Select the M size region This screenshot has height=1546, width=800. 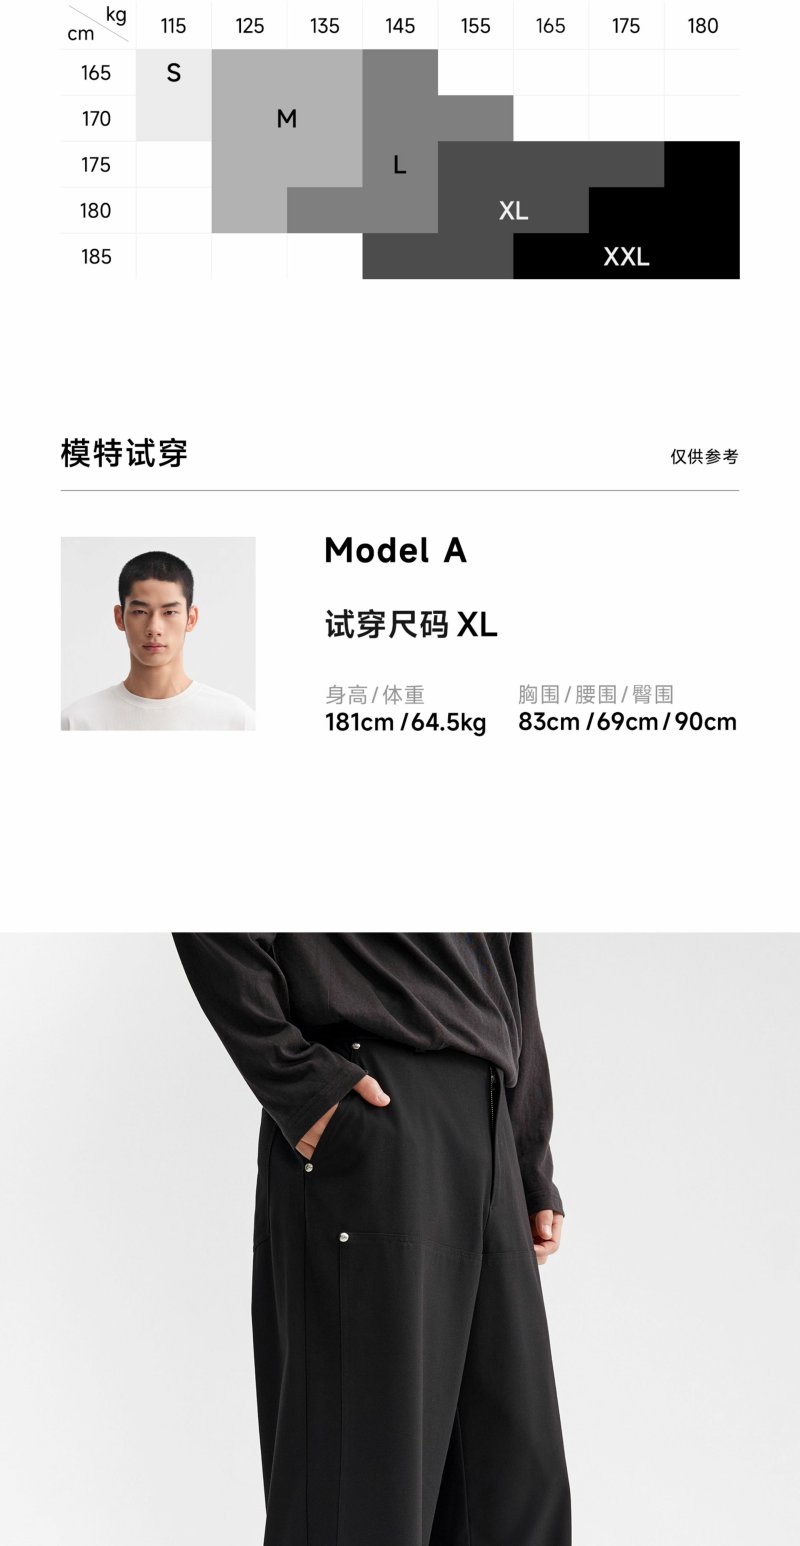click(287, 118)
